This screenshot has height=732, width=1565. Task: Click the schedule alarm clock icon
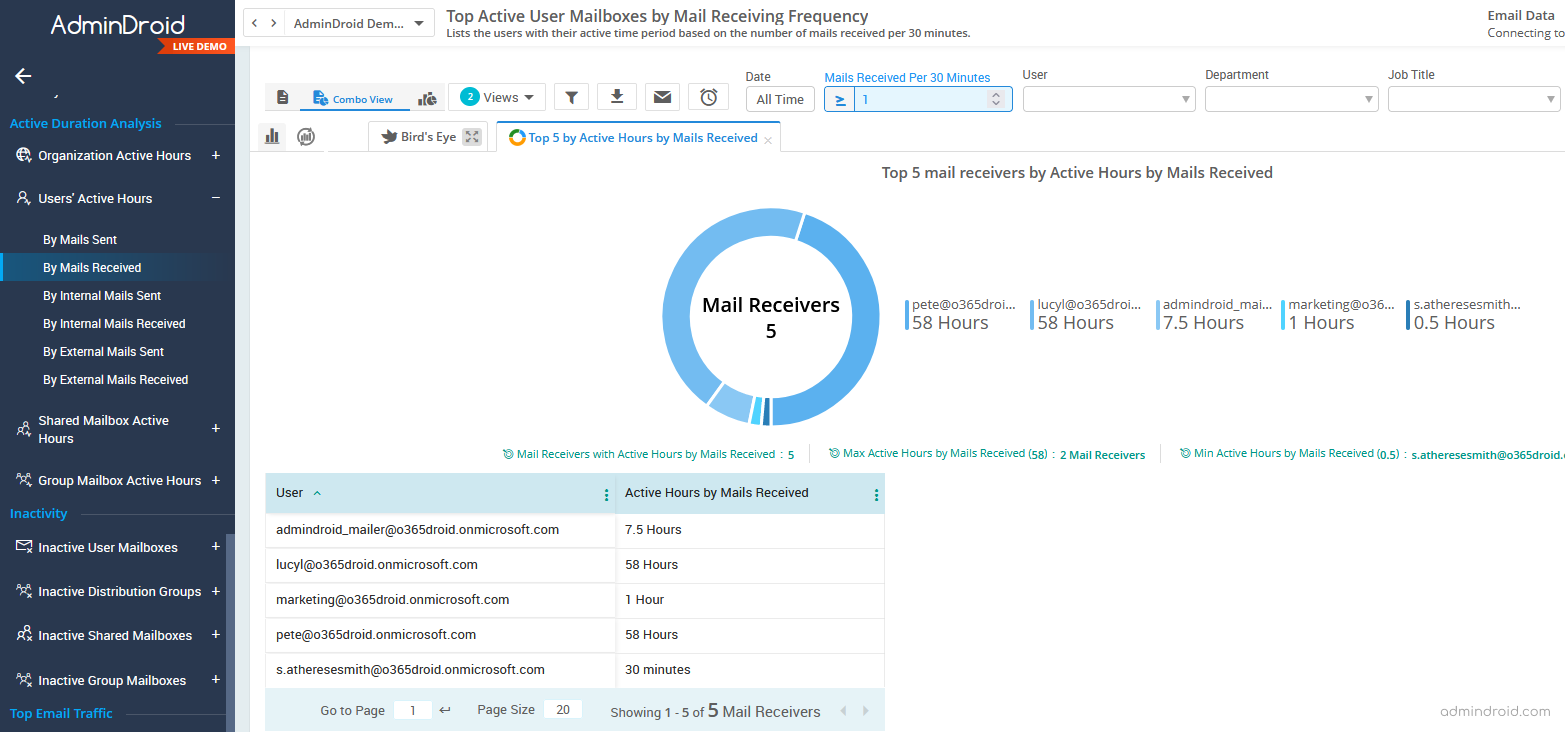click(708, 96)
